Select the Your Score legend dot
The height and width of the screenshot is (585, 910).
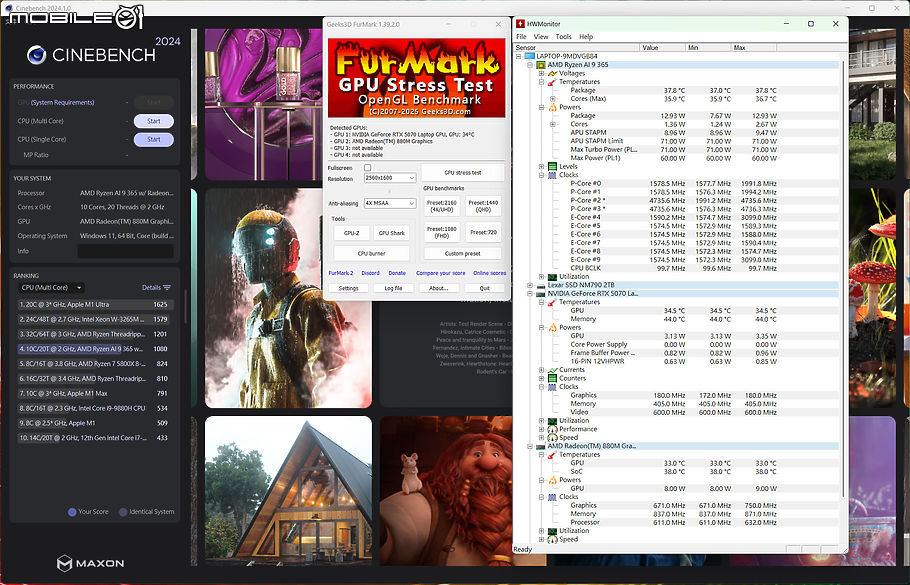[x=72, y=512]
